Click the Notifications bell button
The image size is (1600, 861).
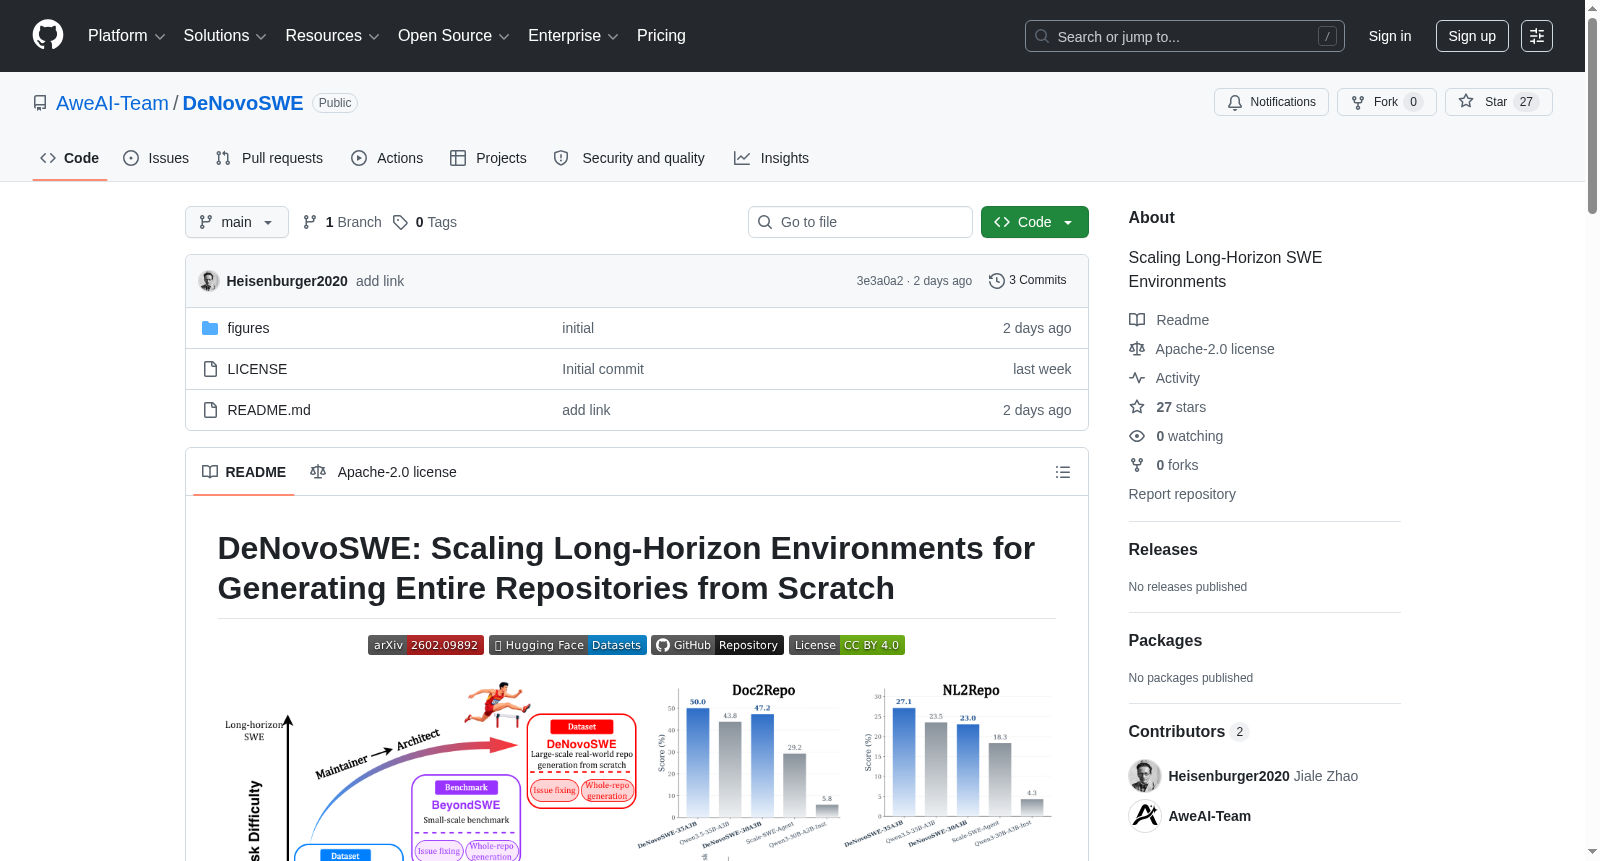tap(1271, 102)
